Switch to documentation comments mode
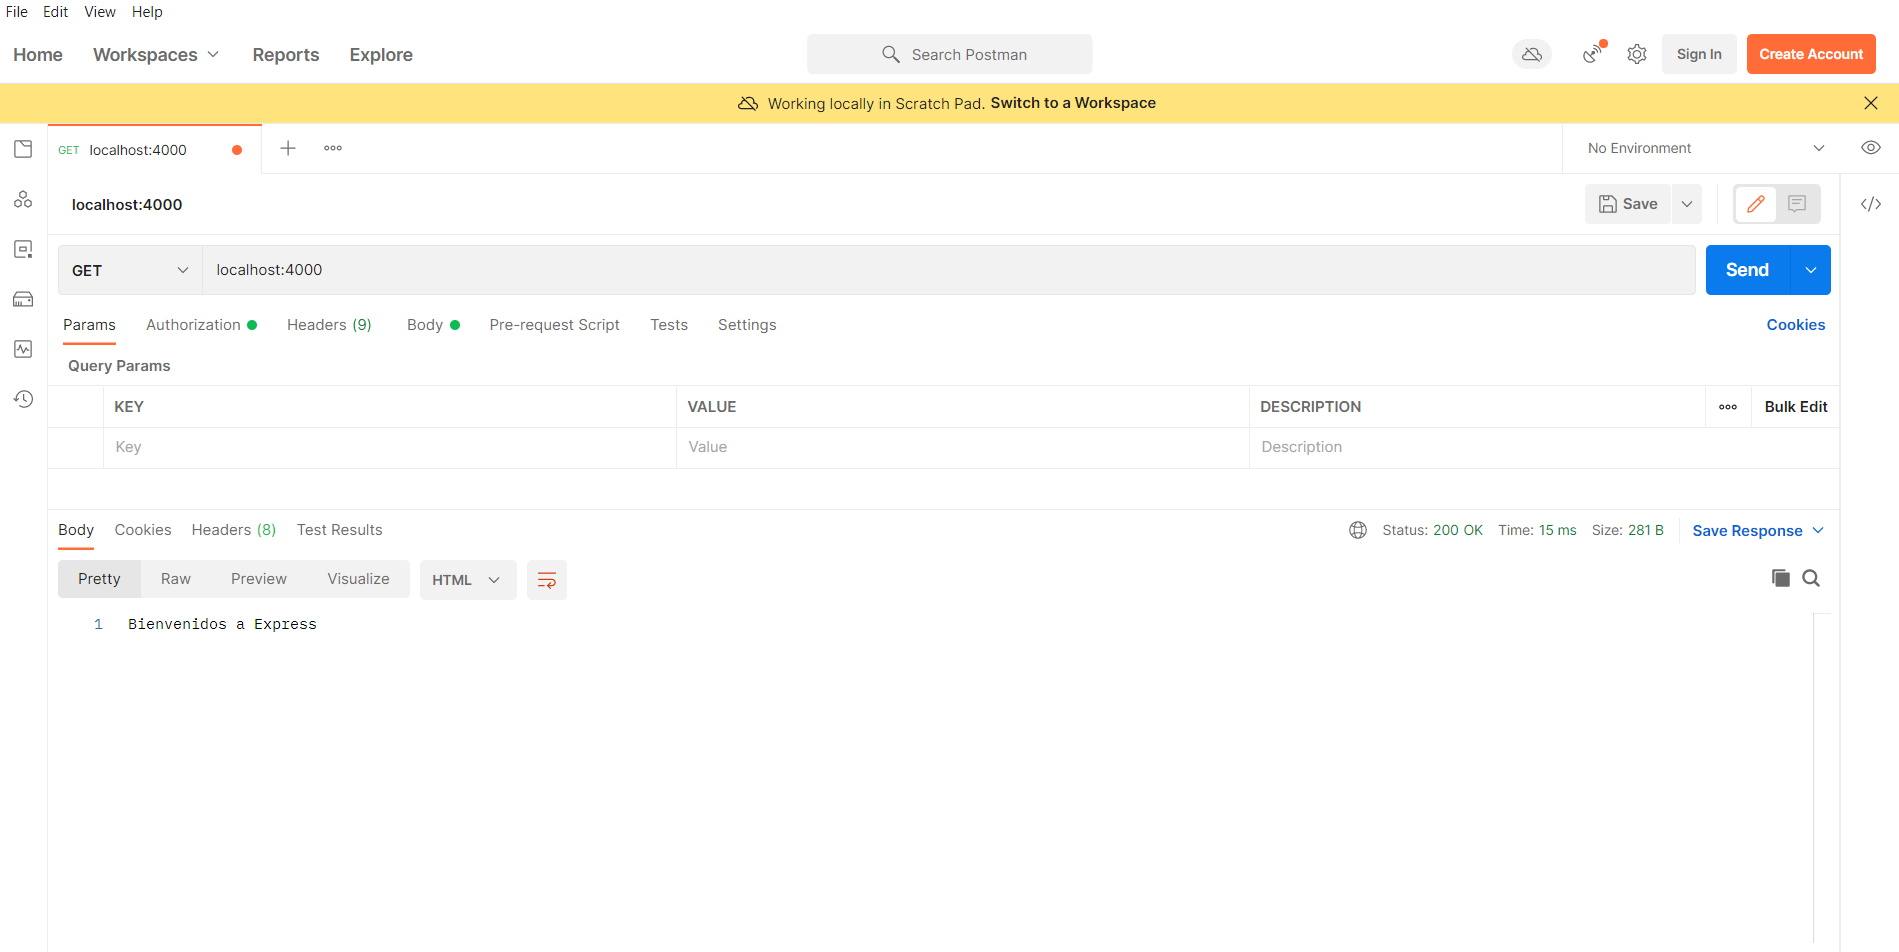 pos(1798,203)
